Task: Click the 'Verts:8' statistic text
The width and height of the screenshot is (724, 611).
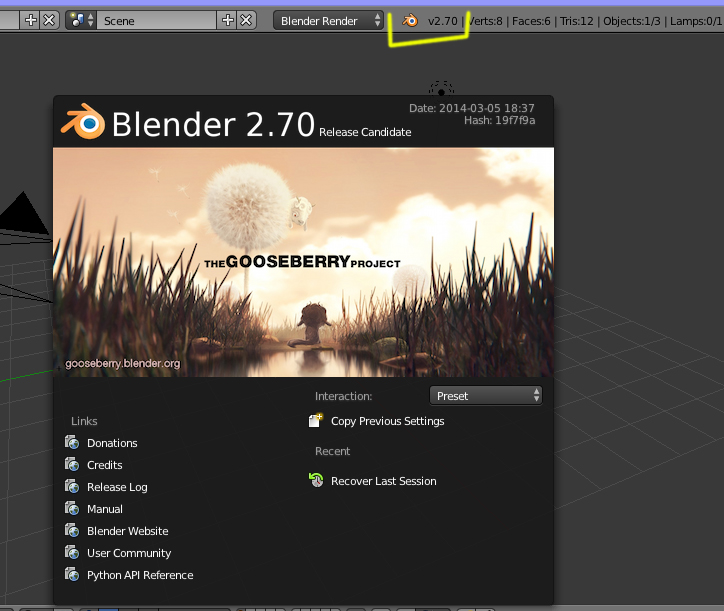Action: pyautogui.click(x=485, y=21)
